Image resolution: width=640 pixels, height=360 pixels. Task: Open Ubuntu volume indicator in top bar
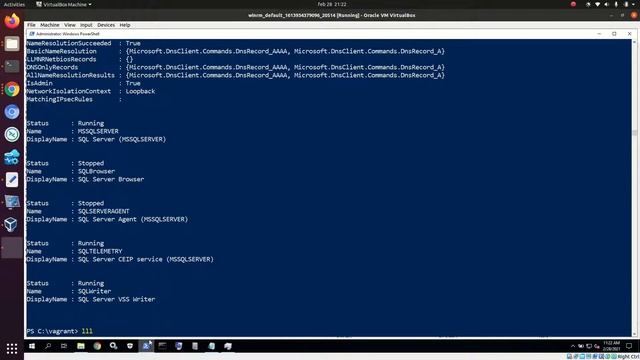[607, 4]
